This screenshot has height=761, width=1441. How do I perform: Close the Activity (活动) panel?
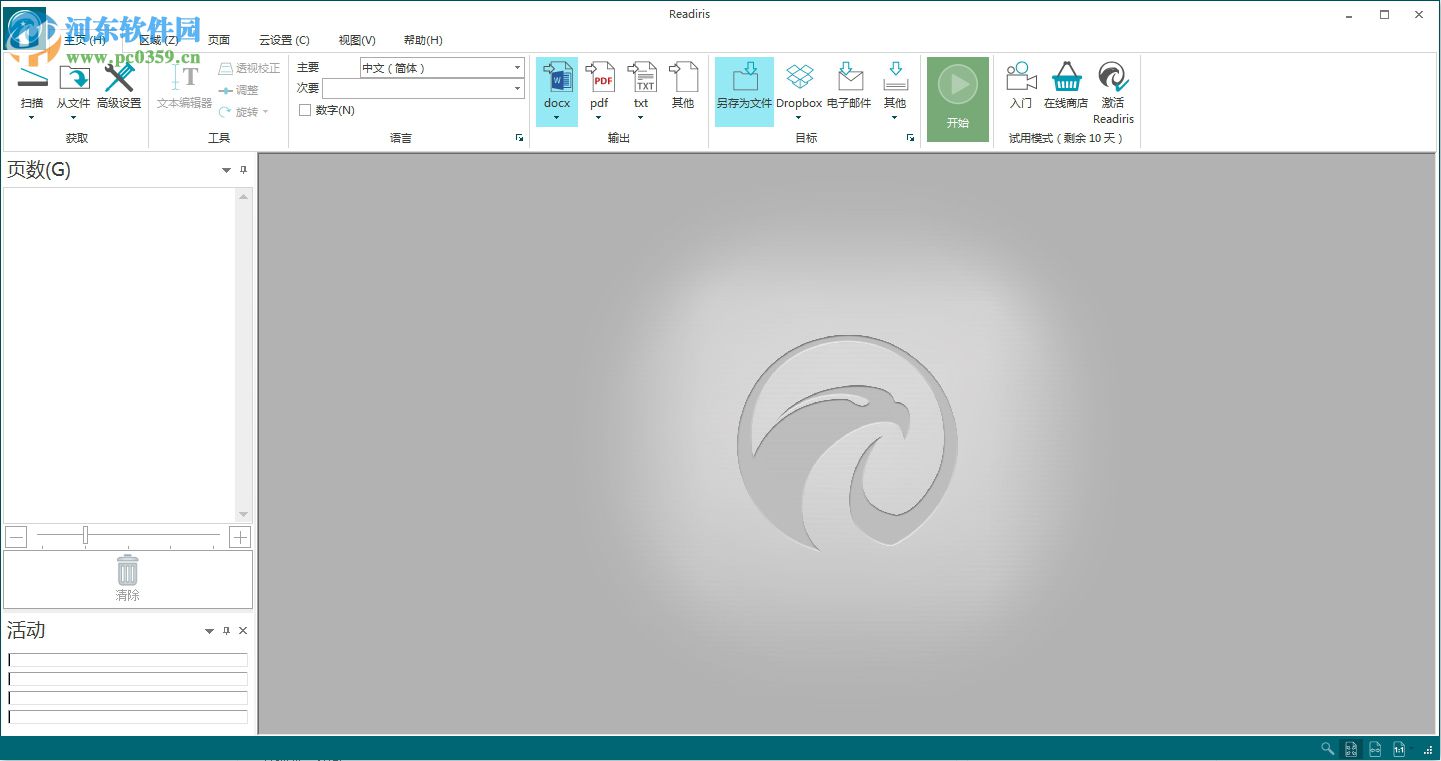(243, 631)
